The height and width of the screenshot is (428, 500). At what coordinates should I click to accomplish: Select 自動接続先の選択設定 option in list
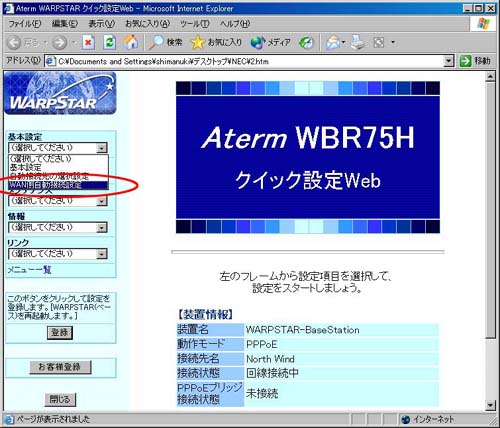click(x=58, y=176)
